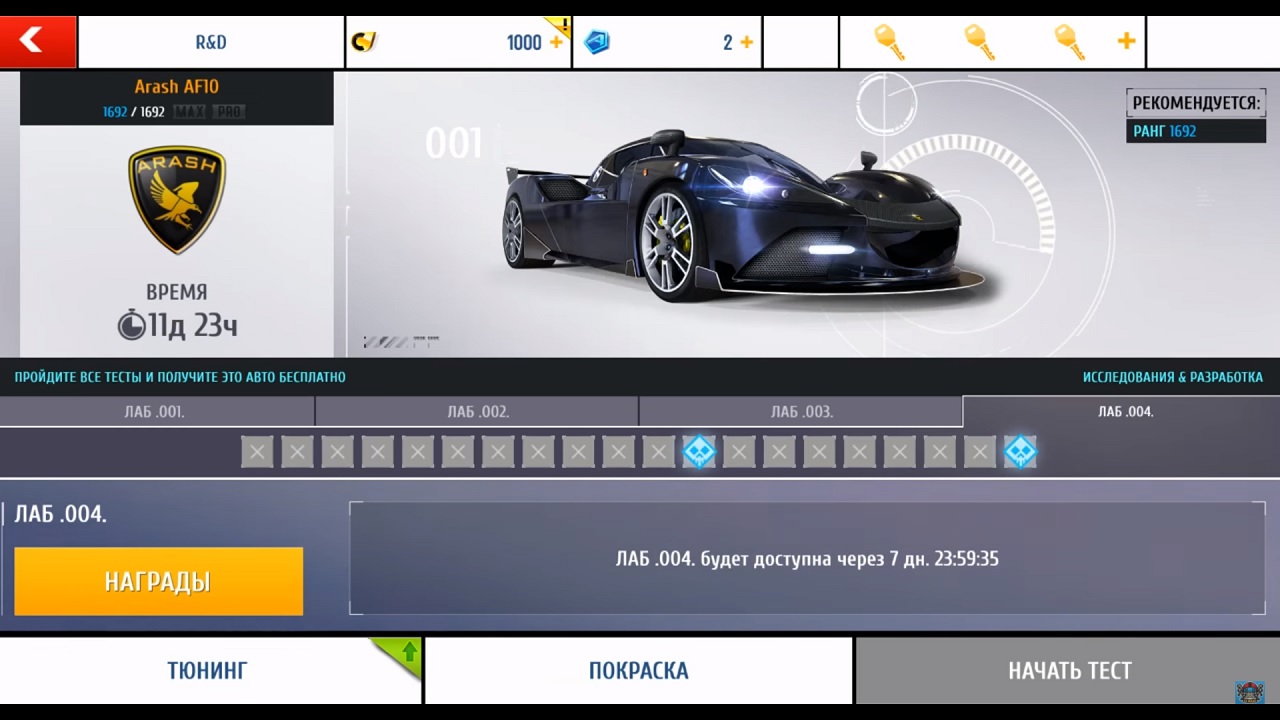Open the НАГРАДЫ rewards button
The width and height of the screenshot is (1280, 720).
click(x=158, y=581)
